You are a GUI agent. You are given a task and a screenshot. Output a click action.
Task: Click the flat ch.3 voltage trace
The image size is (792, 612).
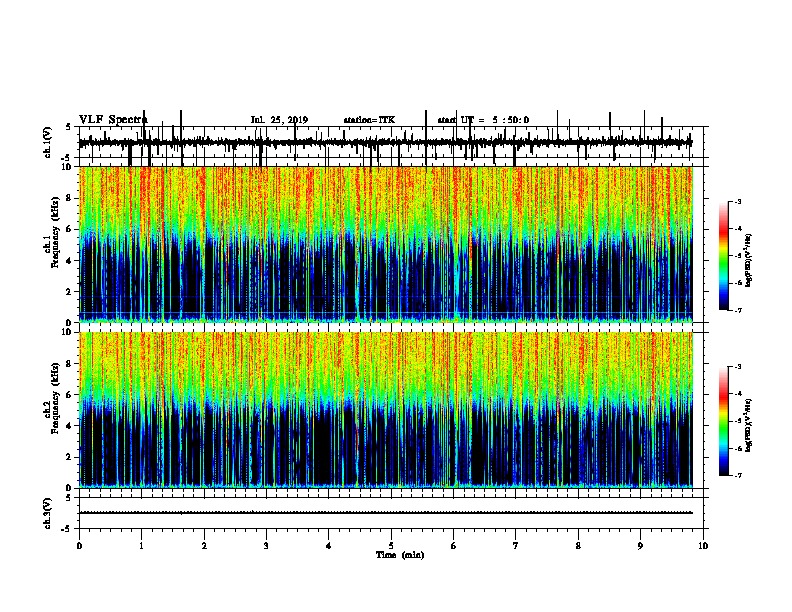click(x=386, y=513)
